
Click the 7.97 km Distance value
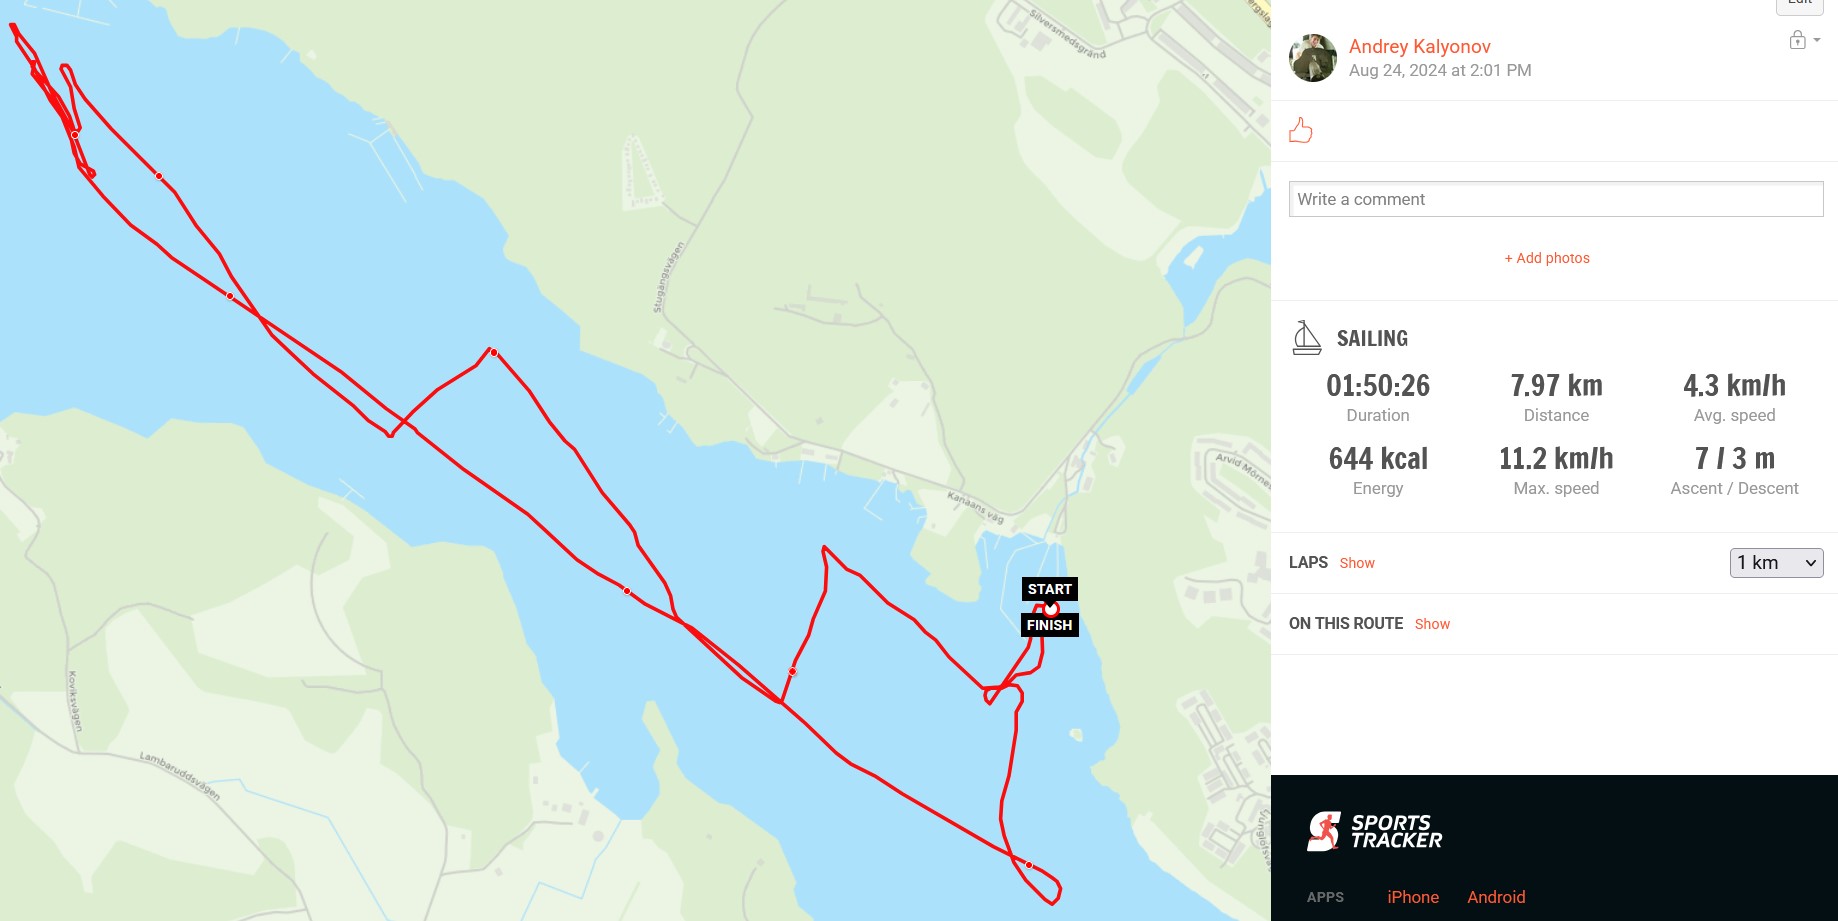click(1556, 385)
